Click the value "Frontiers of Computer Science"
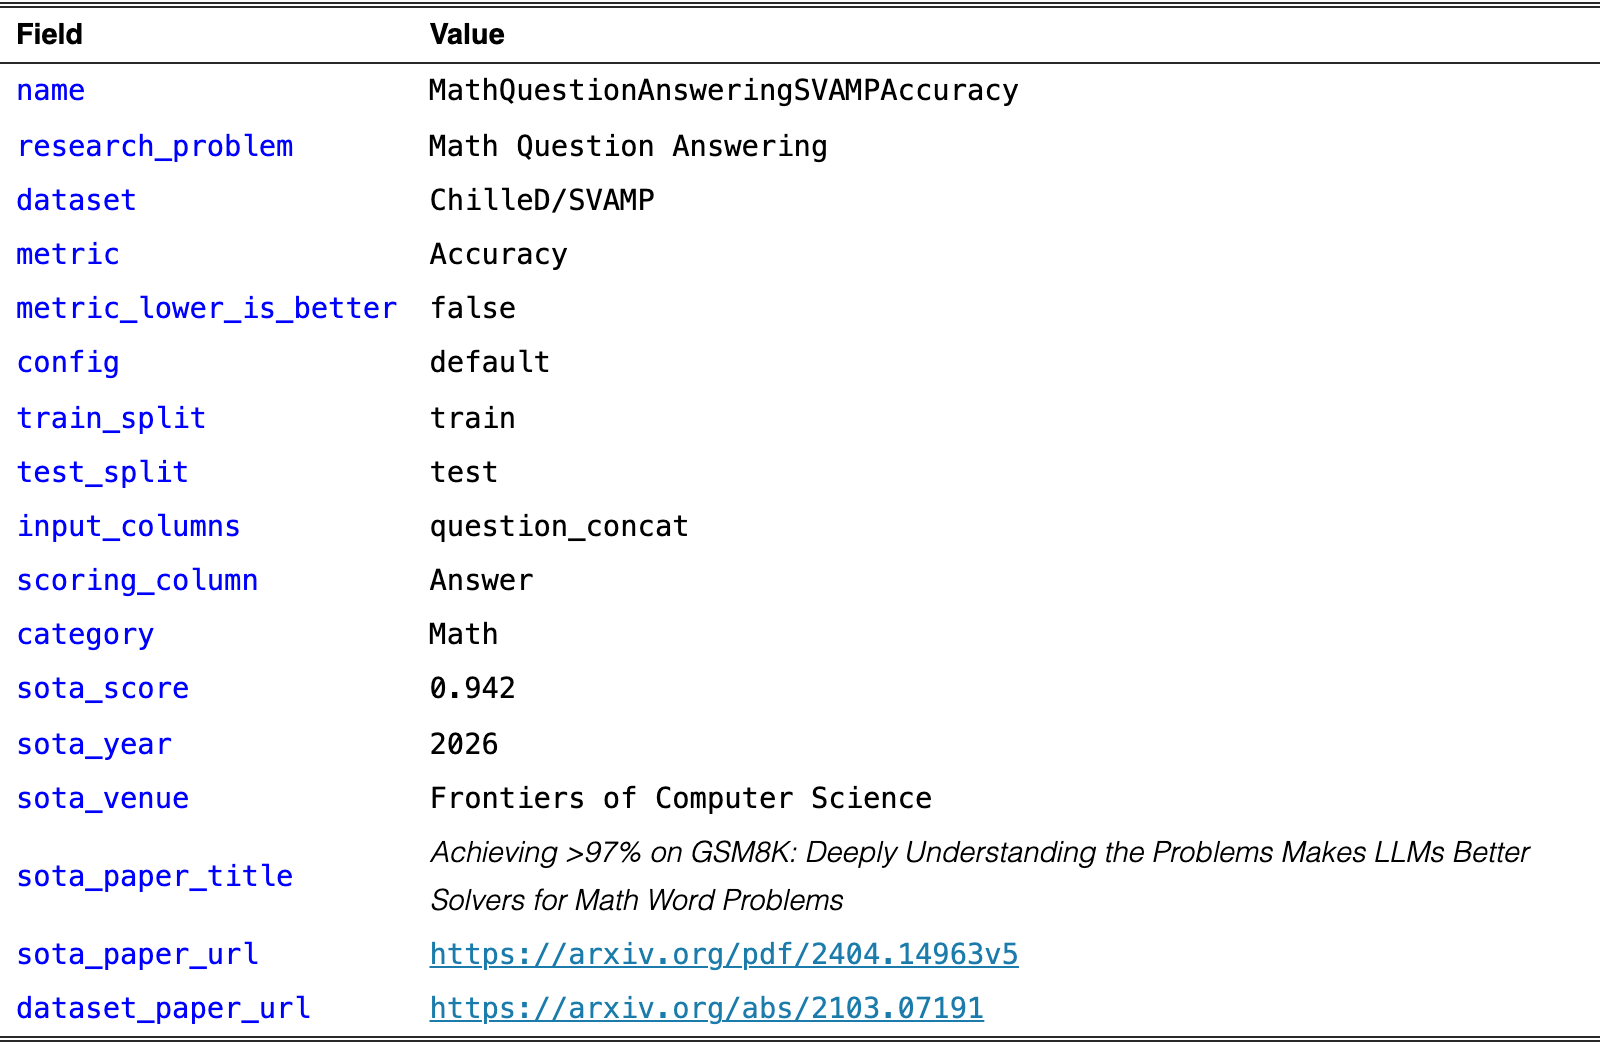The height and width of the screenshot is (1042, 1600). coord(681,798)
